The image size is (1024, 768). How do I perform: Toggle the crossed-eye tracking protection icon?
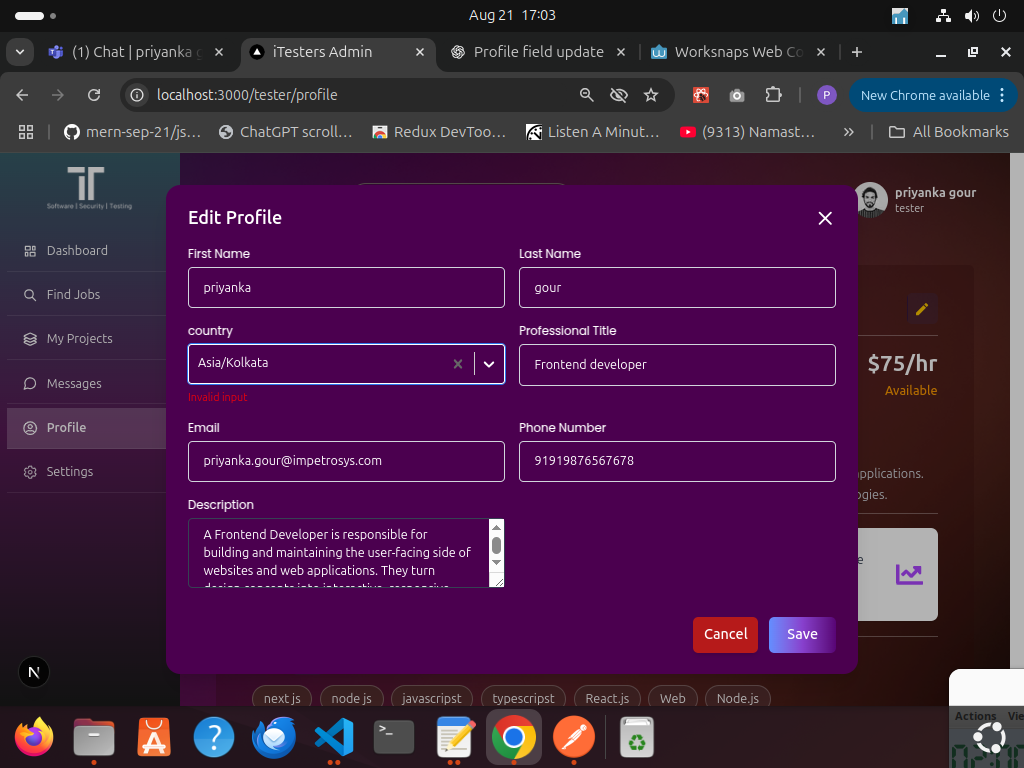point(619,95)
